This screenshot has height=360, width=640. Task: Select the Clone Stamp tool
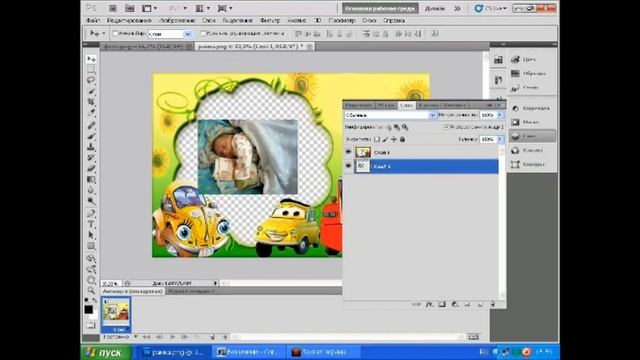tap(91, 147)
